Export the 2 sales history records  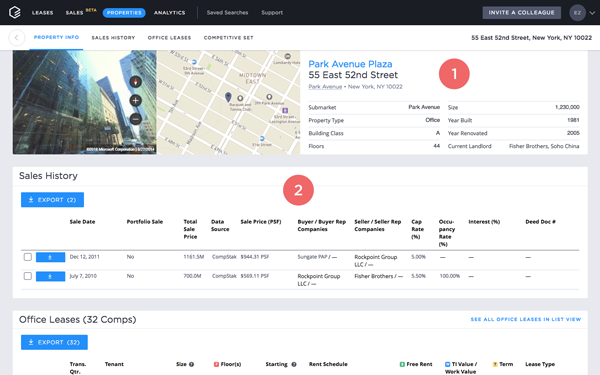[52, 200]
